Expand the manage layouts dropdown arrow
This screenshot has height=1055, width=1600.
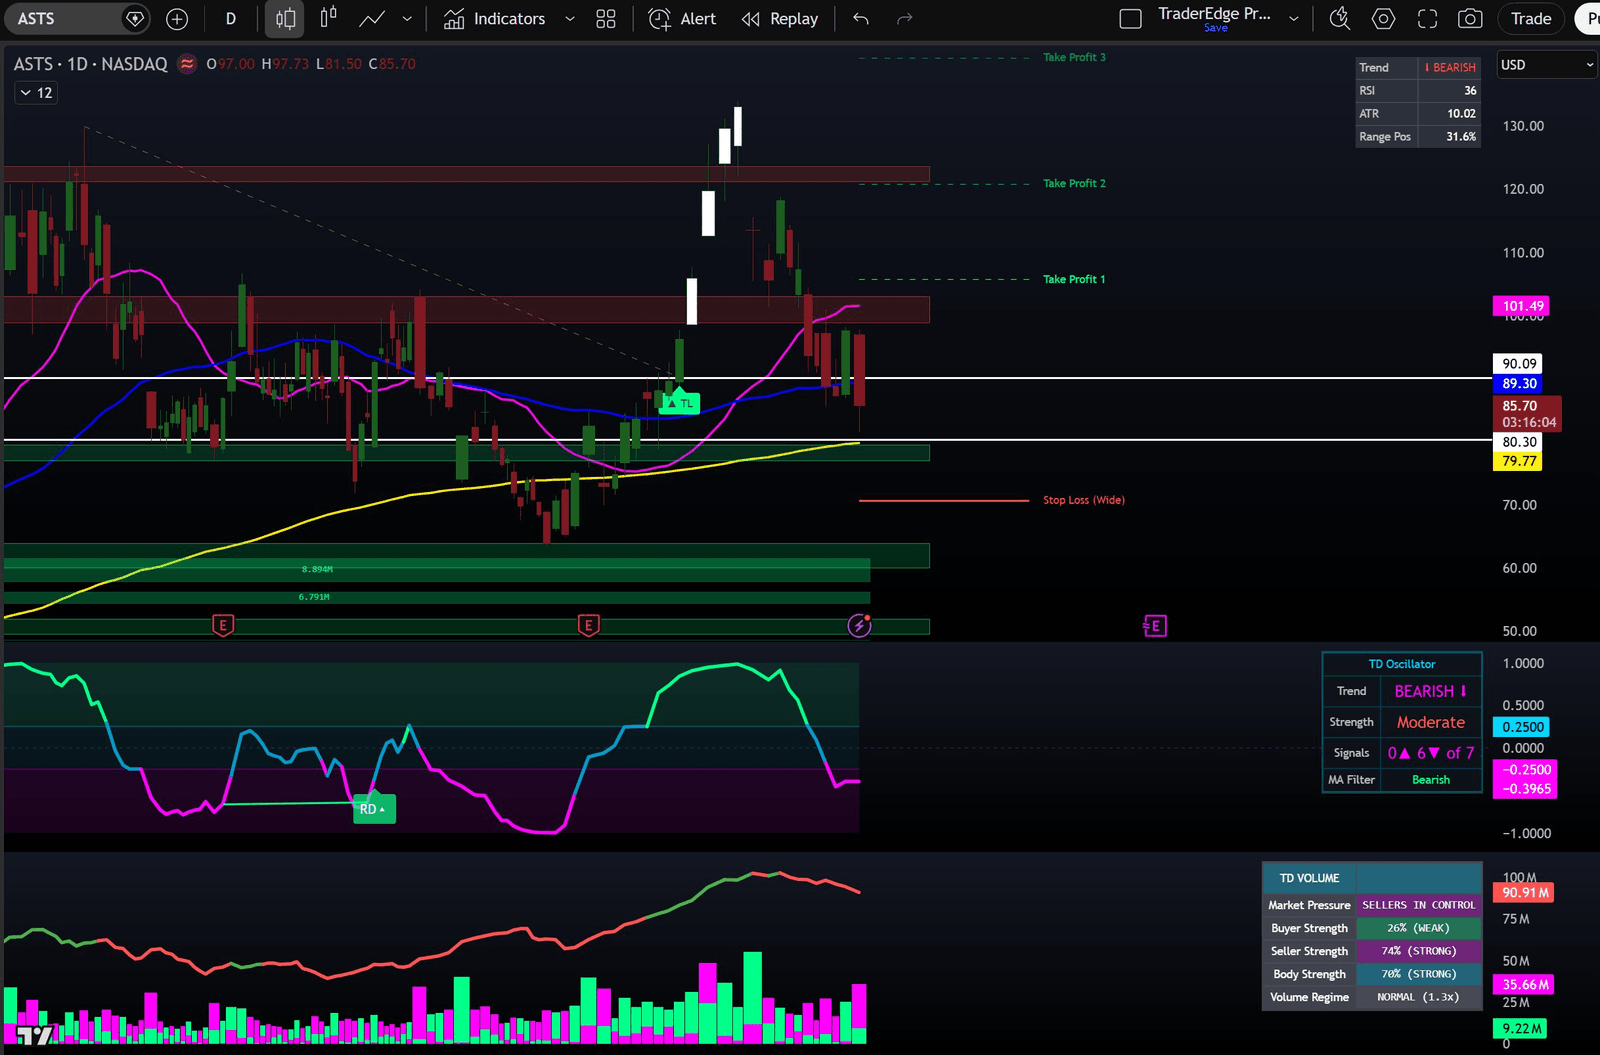(1294, 19)
